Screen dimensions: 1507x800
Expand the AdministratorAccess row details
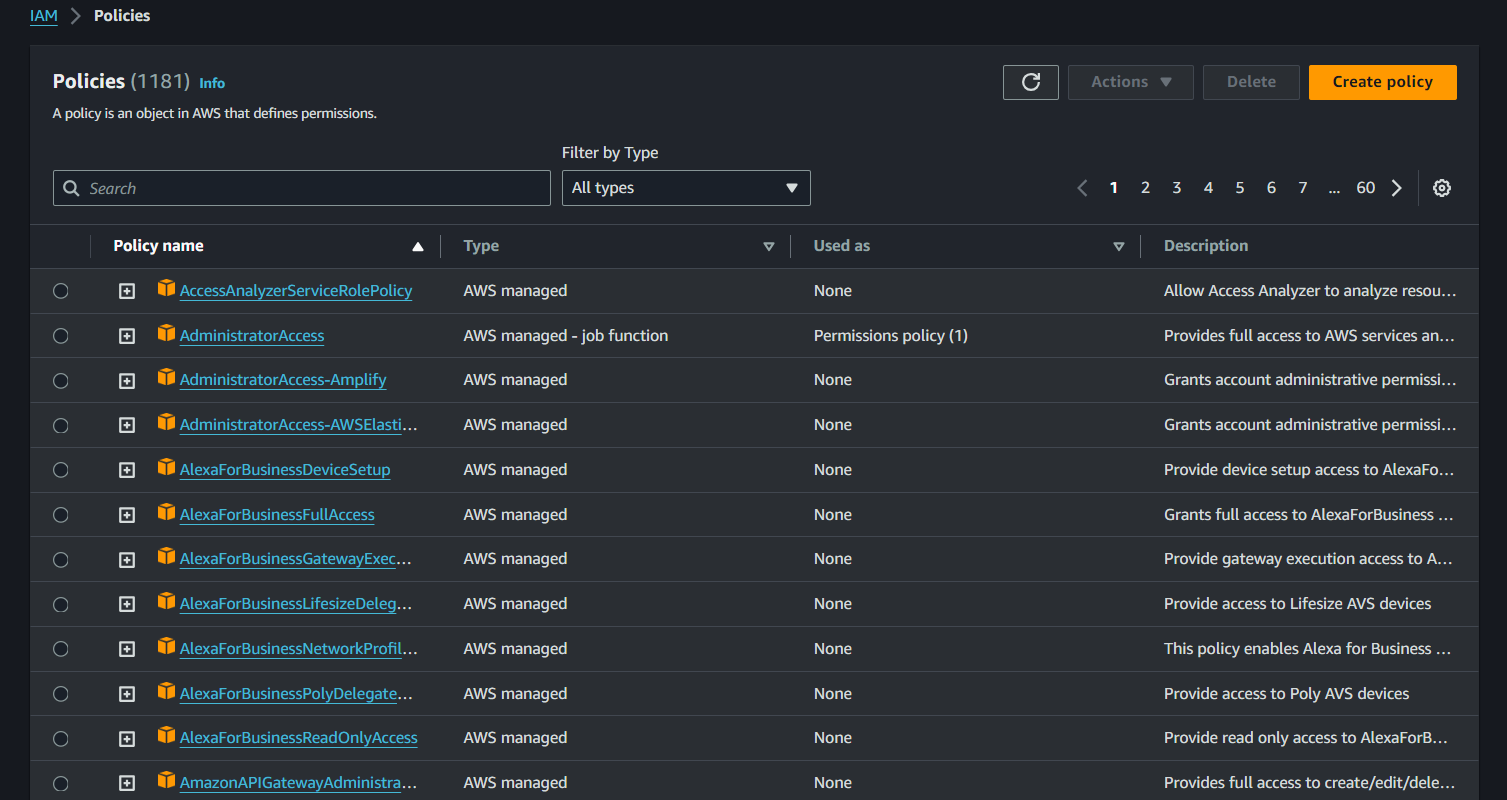coord(127,336)
